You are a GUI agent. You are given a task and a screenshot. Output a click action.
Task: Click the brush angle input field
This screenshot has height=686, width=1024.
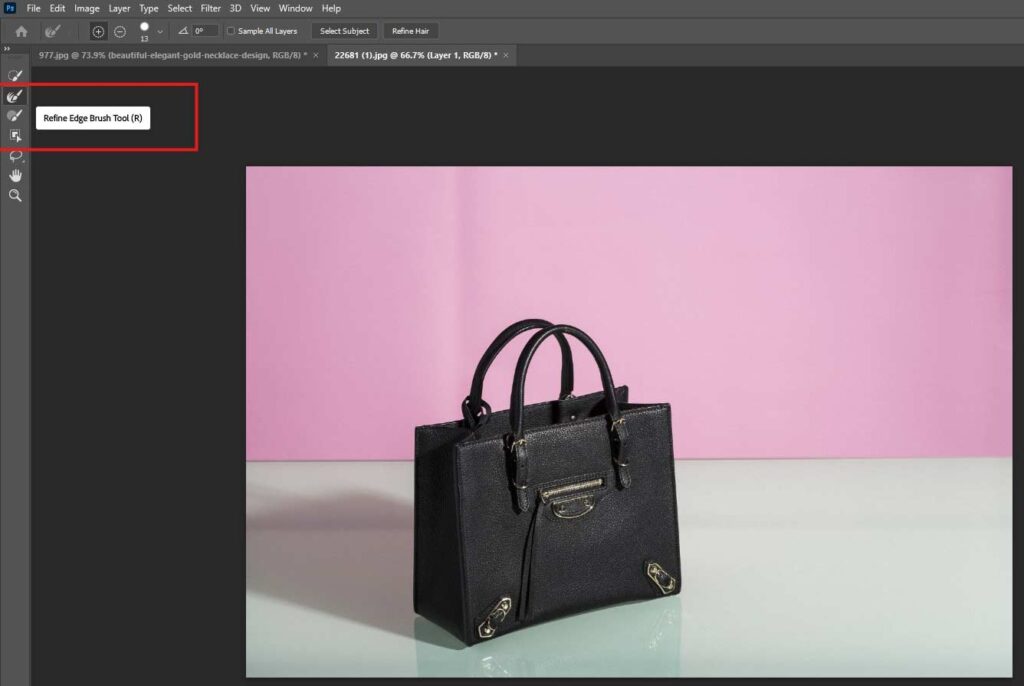201,31
